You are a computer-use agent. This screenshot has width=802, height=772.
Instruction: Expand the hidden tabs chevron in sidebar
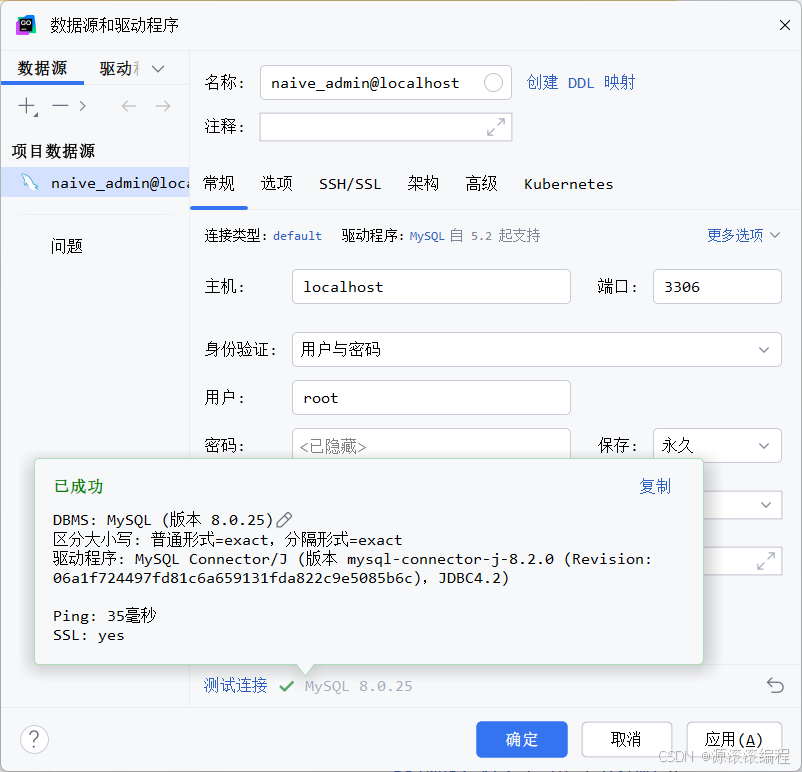[x=158, y=69]
